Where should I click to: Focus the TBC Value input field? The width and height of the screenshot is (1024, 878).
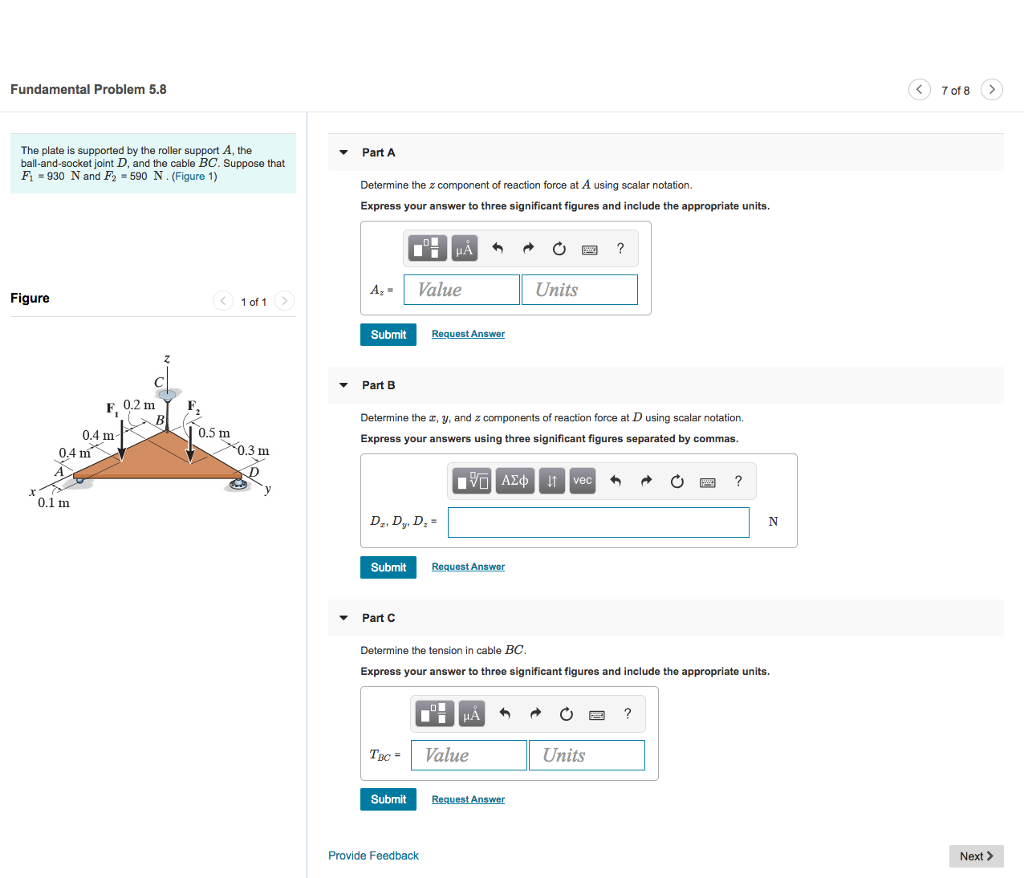[x=469, y=755]
